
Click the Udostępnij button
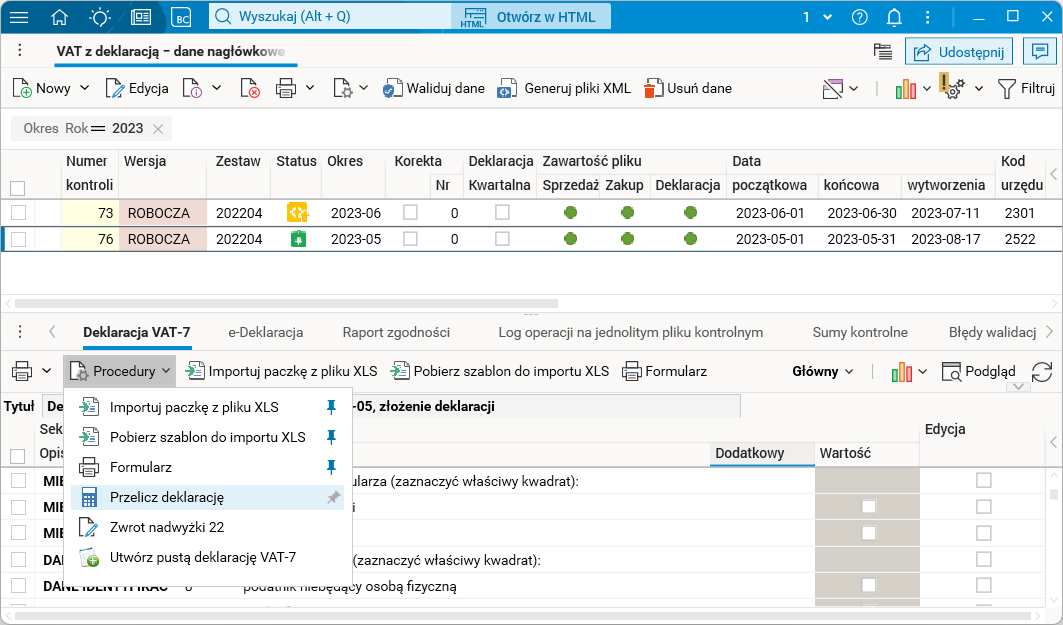[959, 52]
